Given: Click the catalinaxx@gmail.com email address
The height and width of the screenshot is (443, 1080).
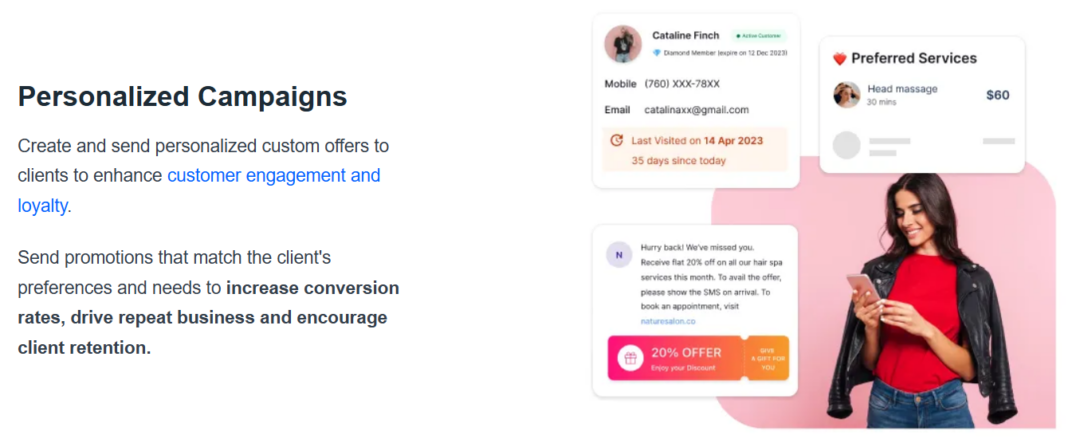Looking at the screenshot, I should pos(696,110).
